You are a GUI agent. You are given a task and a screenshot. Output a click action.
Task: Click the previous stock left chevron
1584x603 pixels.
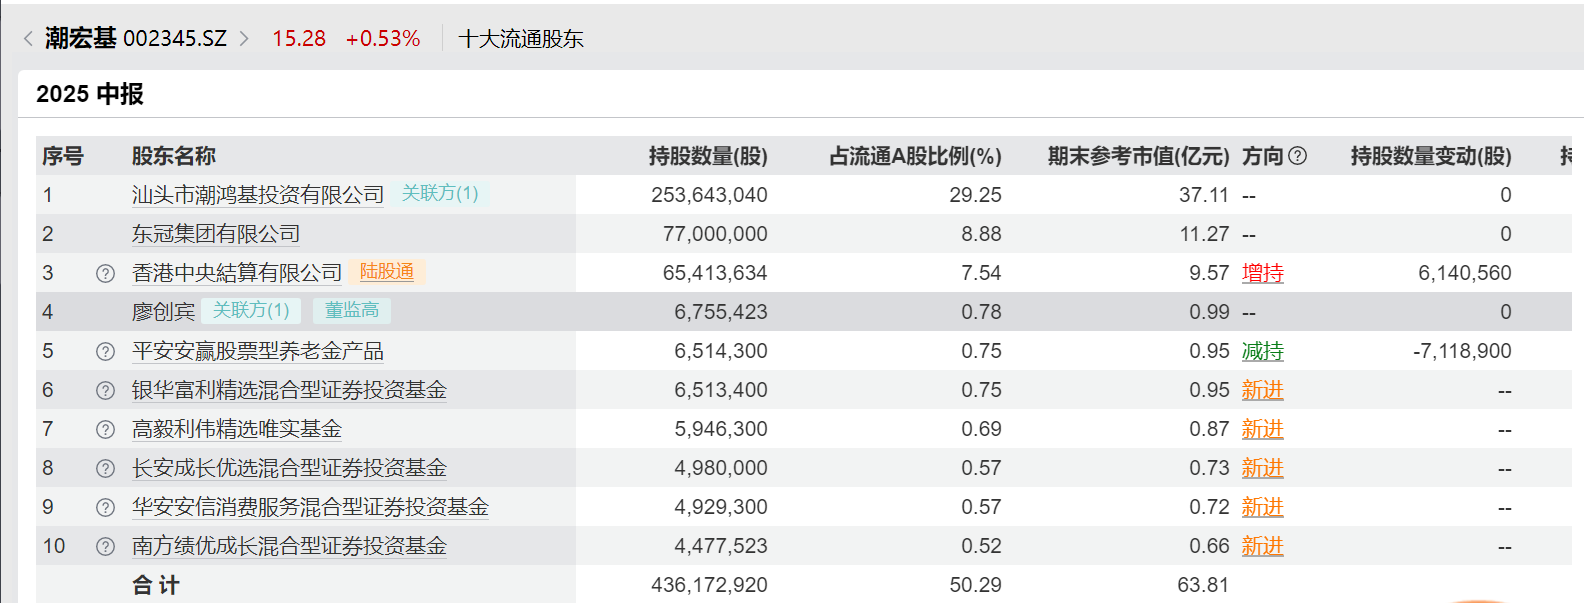click(x=28, y=39)
